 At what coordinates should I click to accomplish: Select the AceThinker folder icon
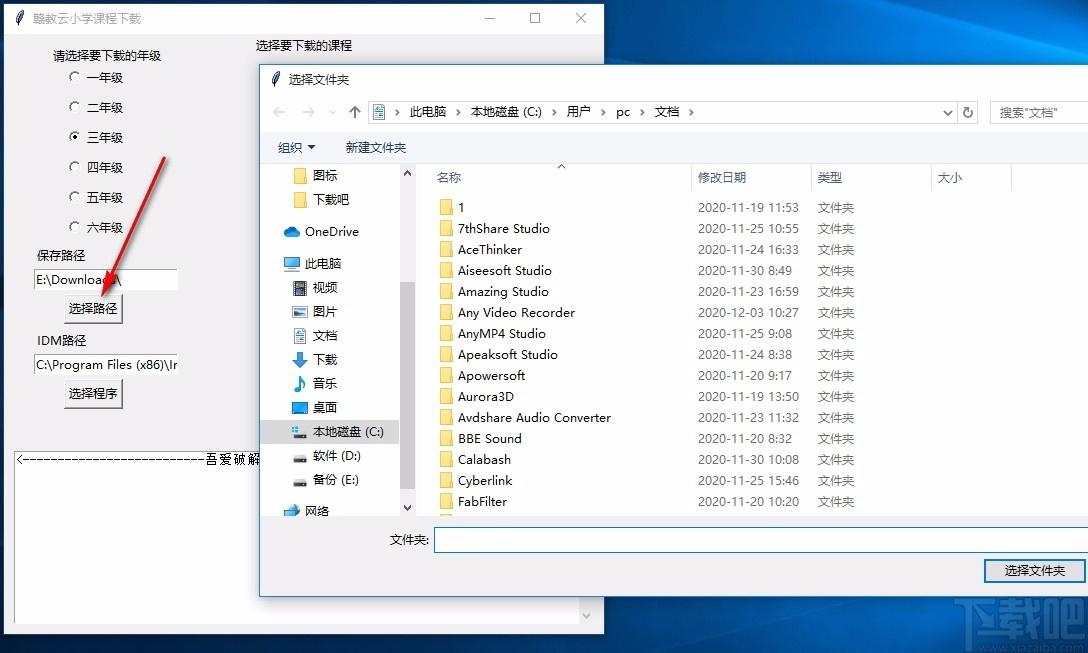tap(446, 249)
